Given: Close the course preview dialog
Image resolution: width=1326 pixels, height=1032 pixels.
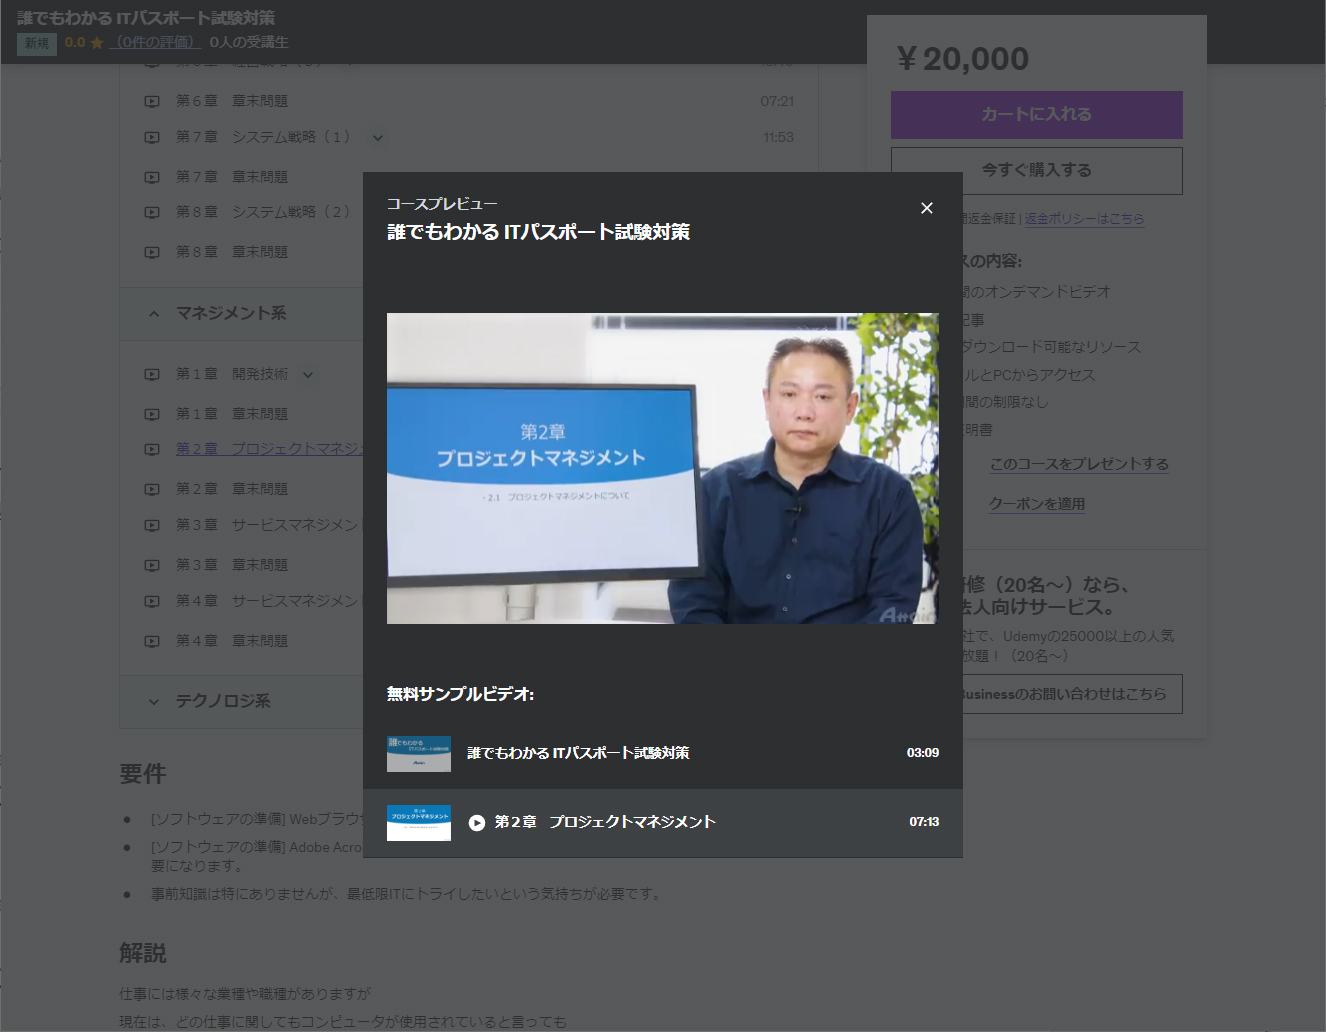Looking at the screenshot, I should tap(927, 208).
